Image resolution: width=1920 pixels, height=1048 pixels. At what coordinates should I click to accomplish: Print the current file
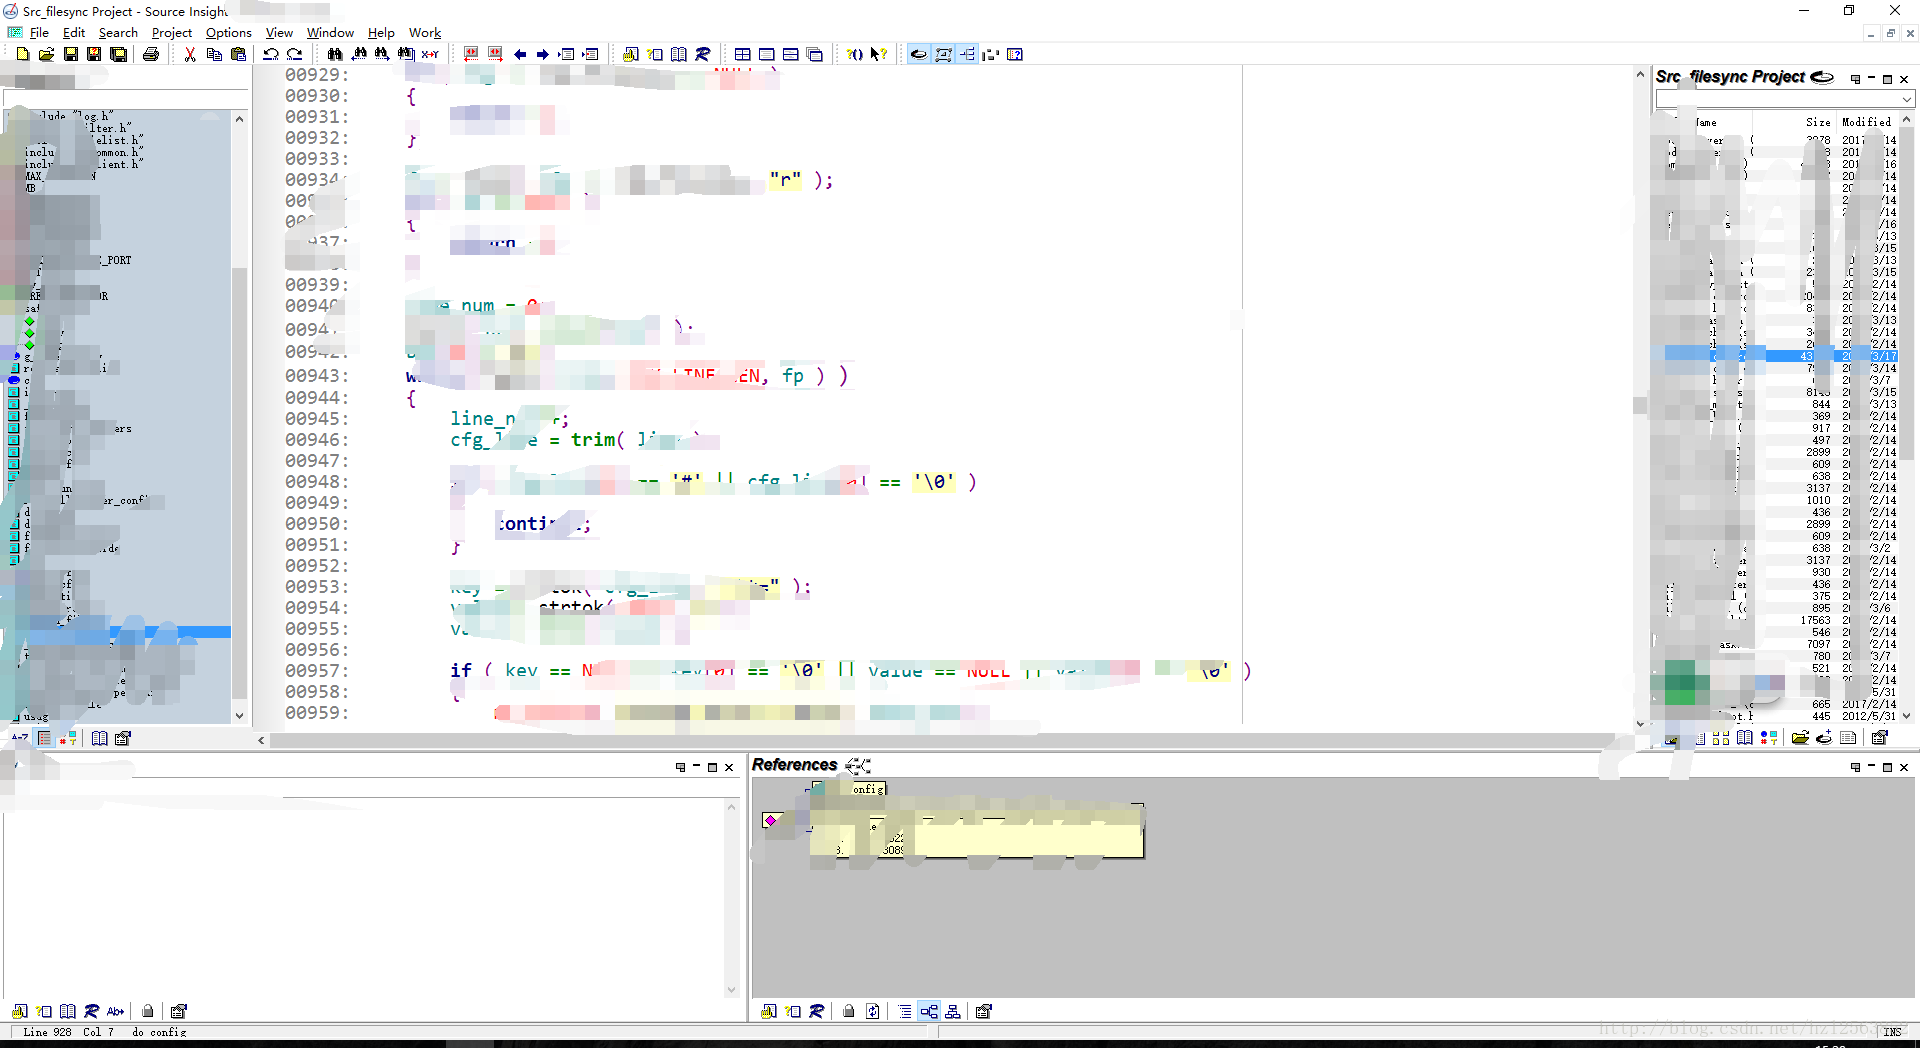point(151,54)
